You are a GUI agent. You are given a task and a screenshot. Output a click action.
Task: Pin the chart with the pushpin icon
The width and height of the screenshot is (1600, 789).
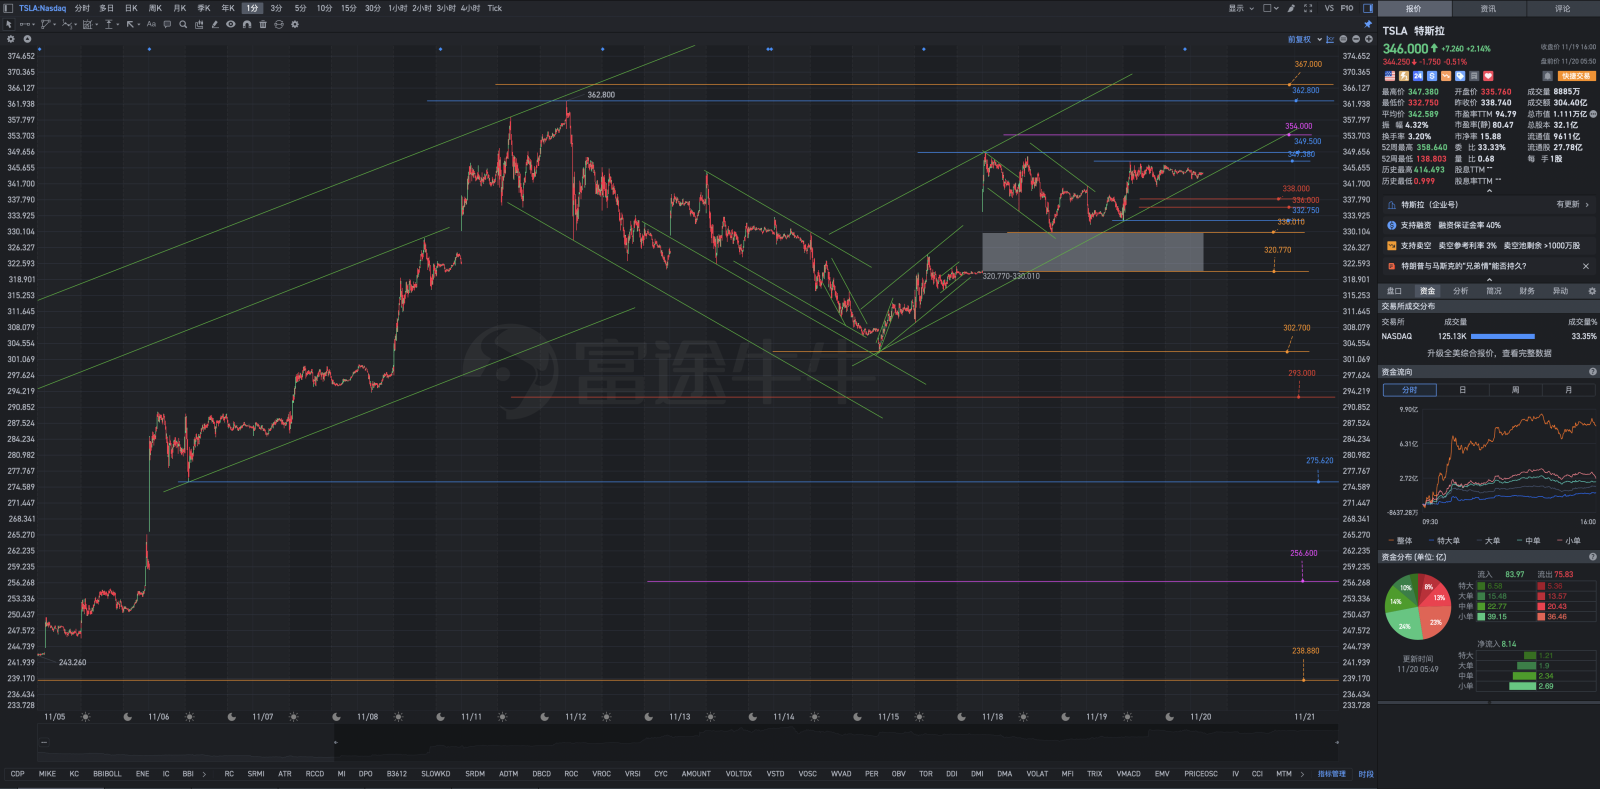(1368, 24)
